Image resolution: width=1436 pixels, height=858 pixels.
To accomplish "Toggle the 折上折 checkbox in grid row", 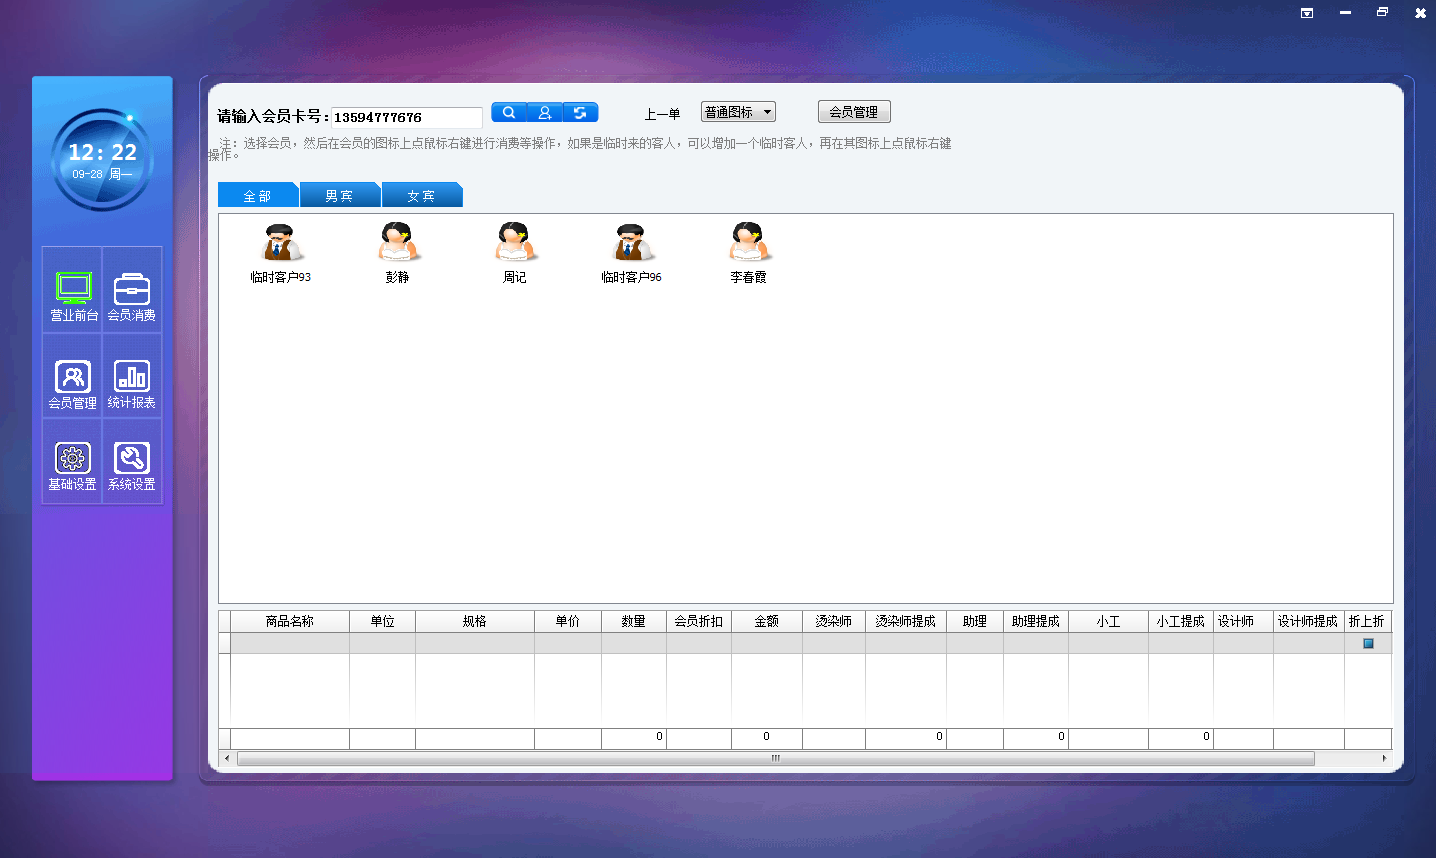I will point(1368,643).
